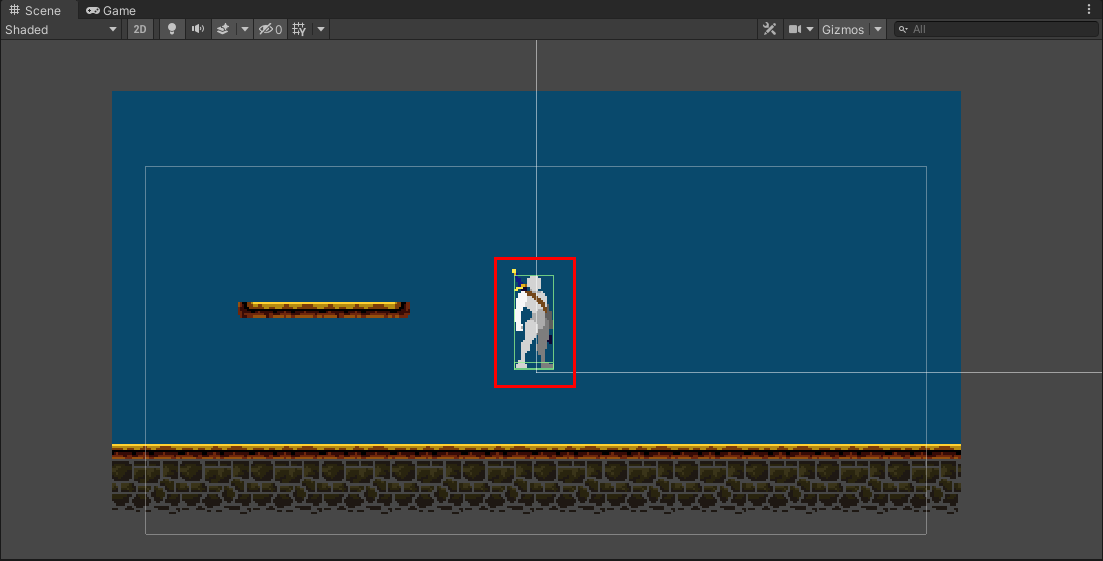Select the white character sprite in the scene
Image resolution: width=1103 pixels, height=561 pixels.
(x=534, y=322)
